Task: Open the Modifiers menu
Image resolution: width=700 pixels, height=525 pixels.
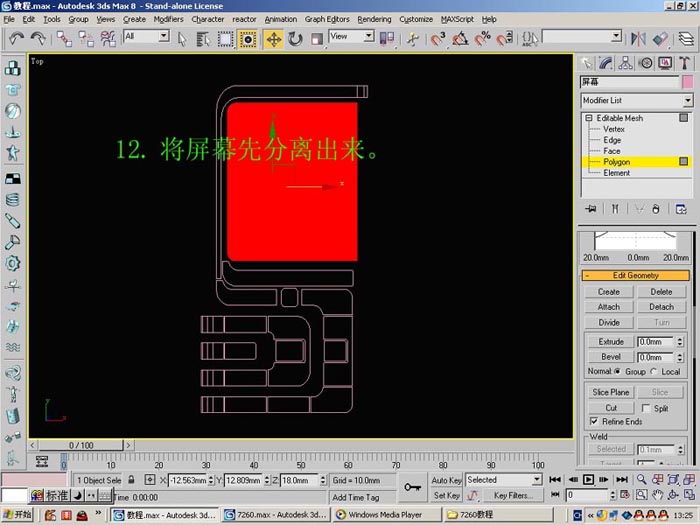Action: 168,19
